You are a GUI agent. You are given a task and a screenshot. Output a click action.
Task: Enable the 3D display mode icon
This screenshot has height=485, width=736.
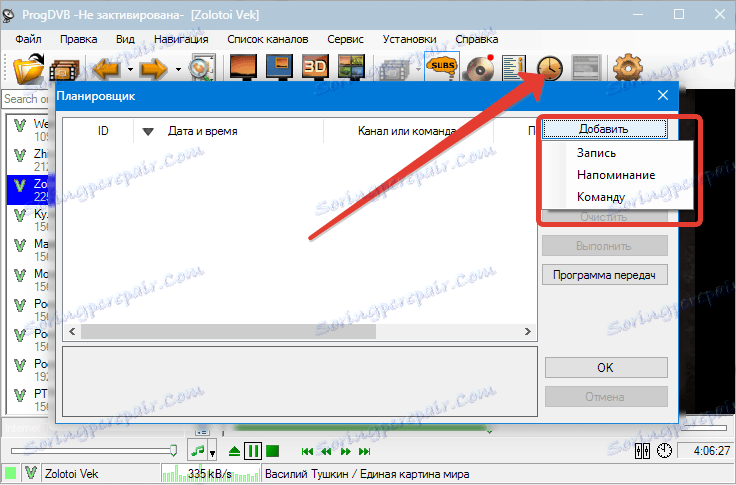pyautogui.click(x=315, y=68)
